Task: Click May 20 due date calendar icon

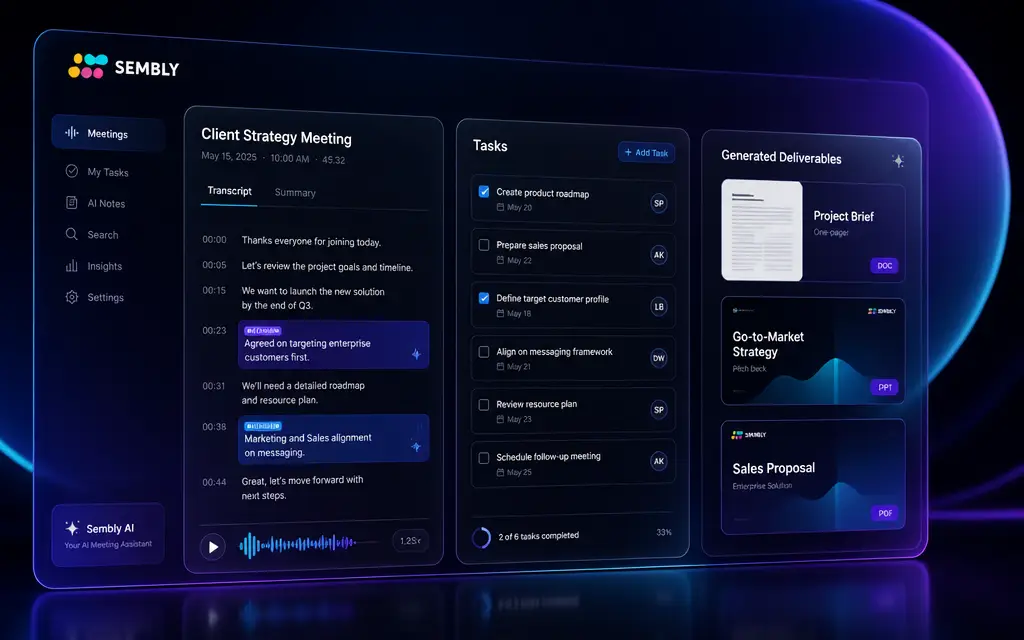Action: pos(500,207)
